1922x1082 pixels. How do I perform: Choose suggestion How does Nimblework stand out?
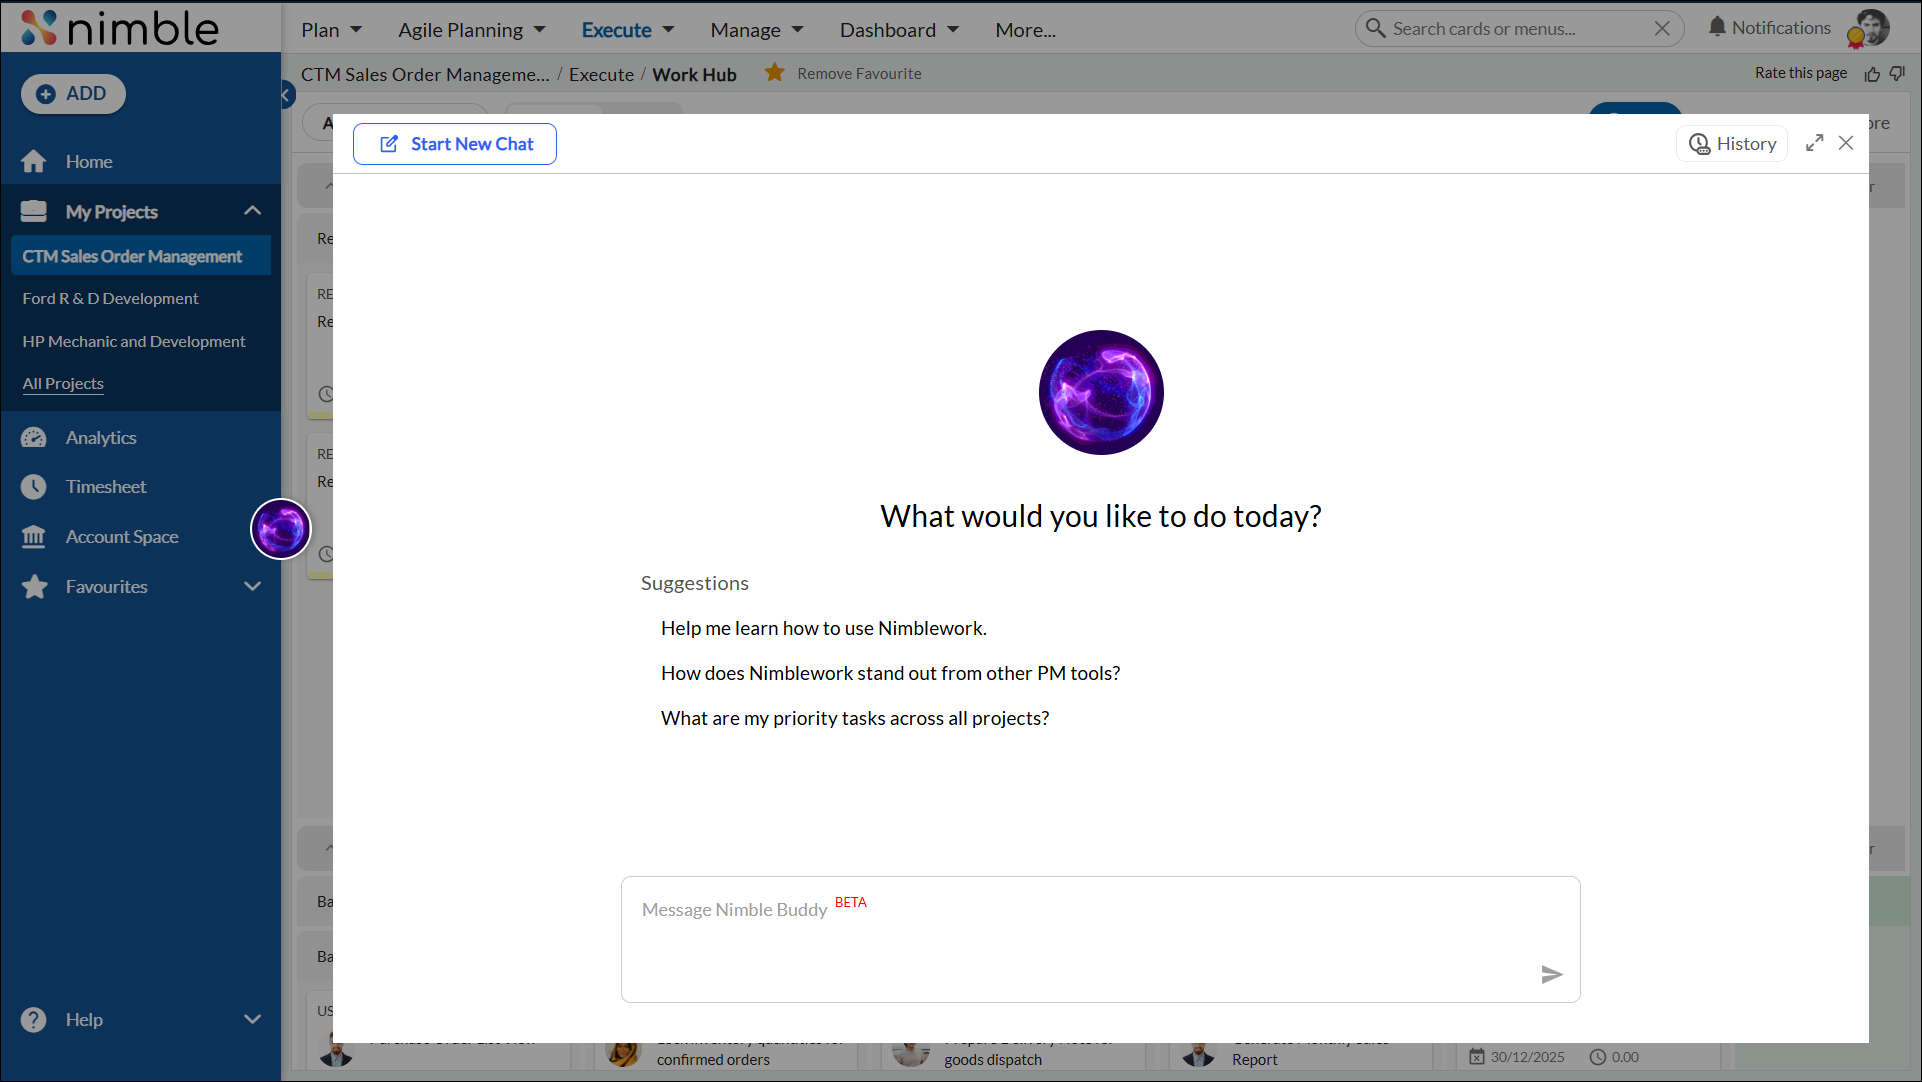pyautogui.click(x=890, y=673)
